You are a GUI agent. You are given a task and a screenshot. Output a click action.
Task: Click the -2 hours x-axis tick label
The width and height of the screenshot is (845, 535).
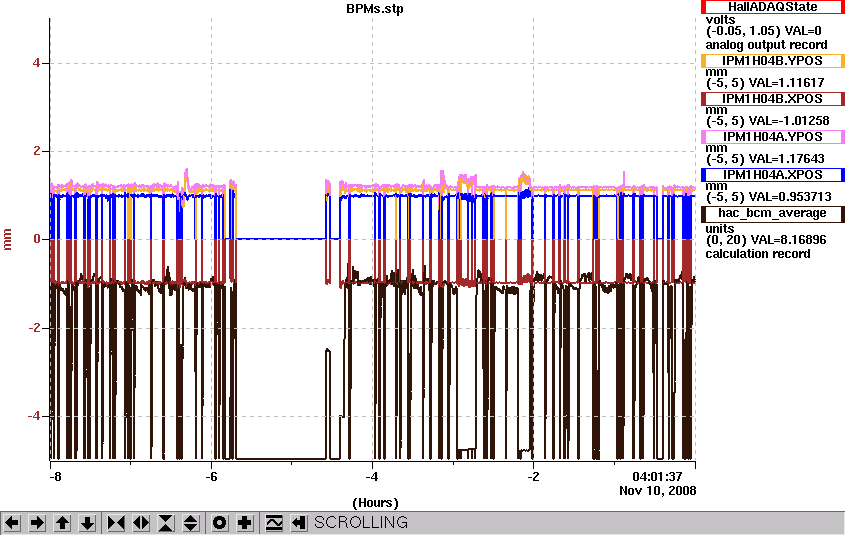pyautogui.click(x=533, y=477)
